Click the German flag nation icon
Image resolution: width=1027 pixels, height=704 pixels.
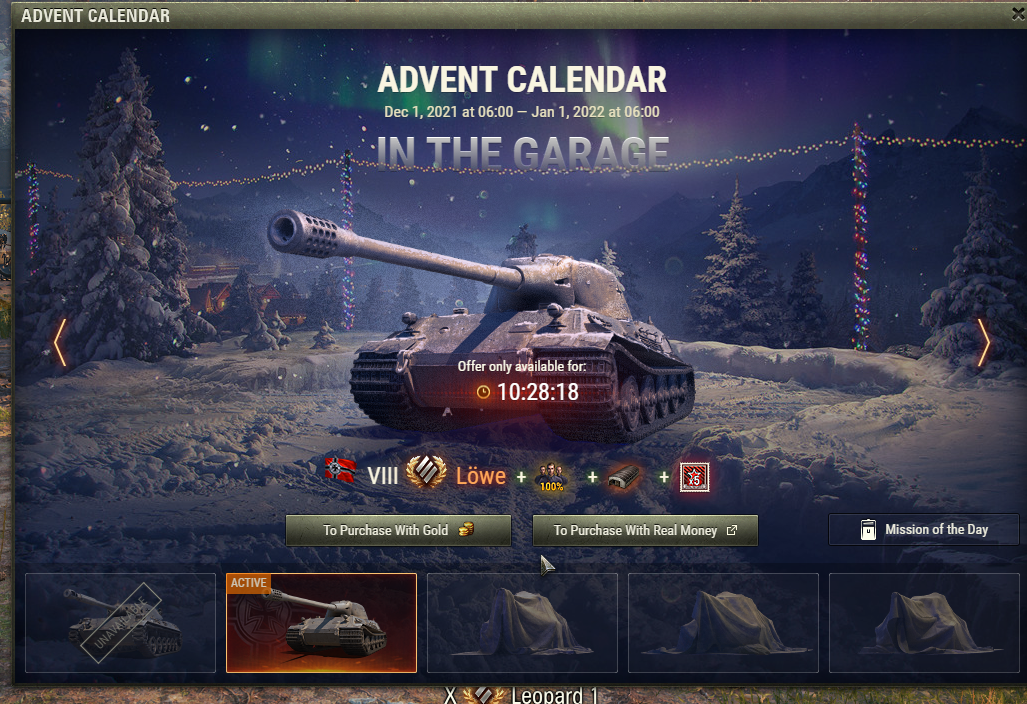[341, 471]
